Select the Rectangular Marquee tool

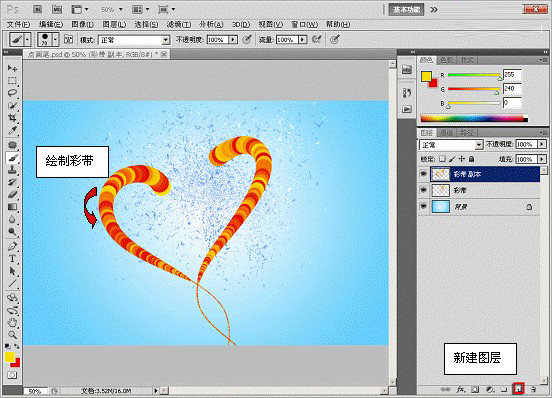12,80
